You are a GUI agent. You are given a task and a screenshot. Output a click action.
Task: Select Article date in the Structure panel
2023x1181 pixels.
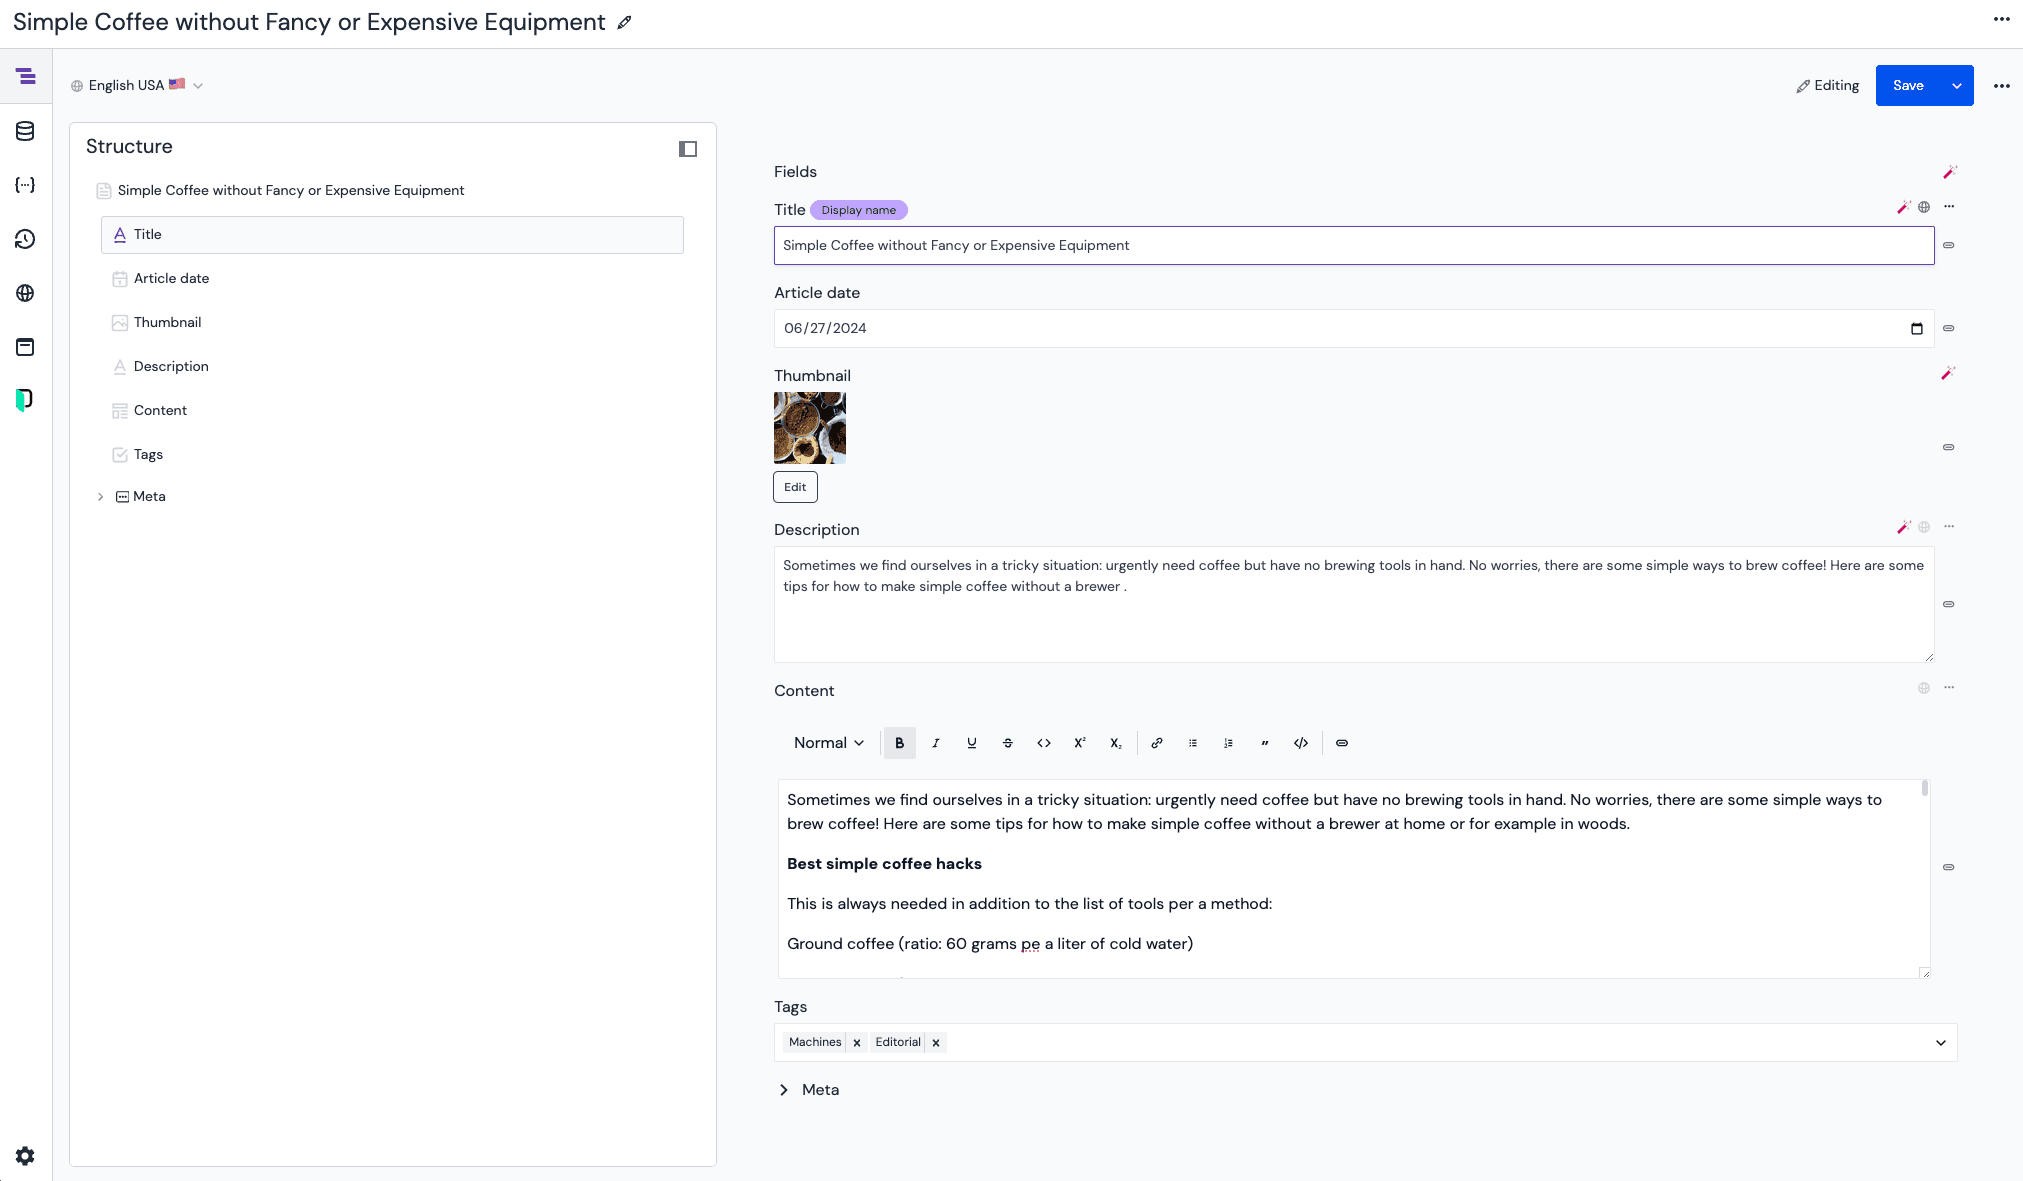171,278
